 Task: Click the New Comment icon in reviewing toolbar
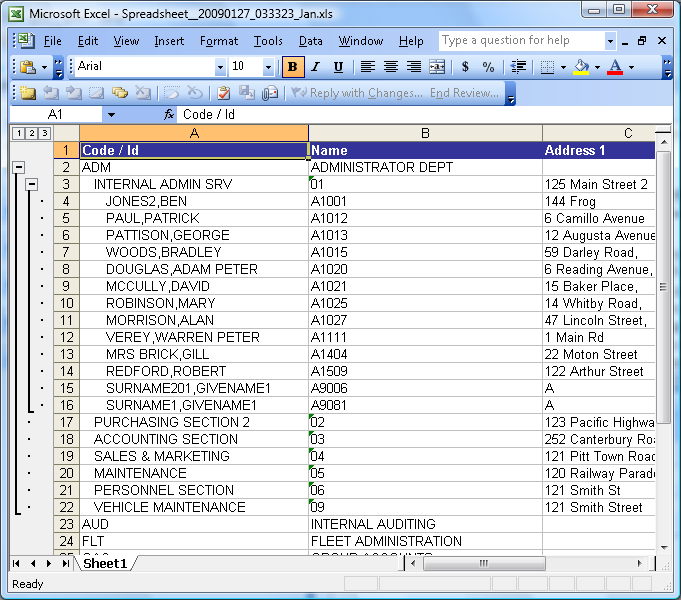pos(27,93)
